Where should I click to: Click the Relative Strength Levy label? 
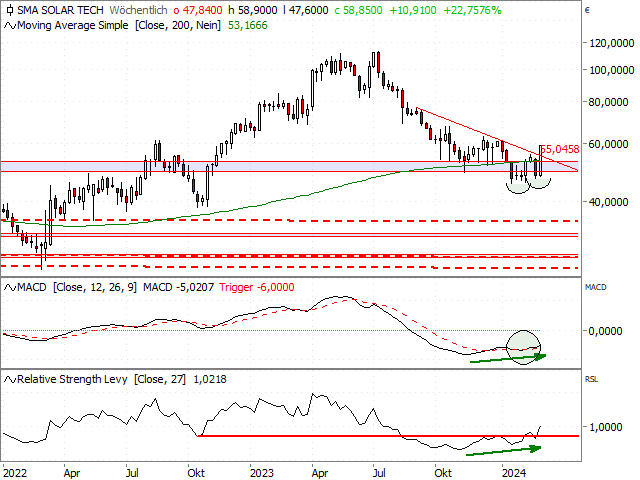click(72, 380)
